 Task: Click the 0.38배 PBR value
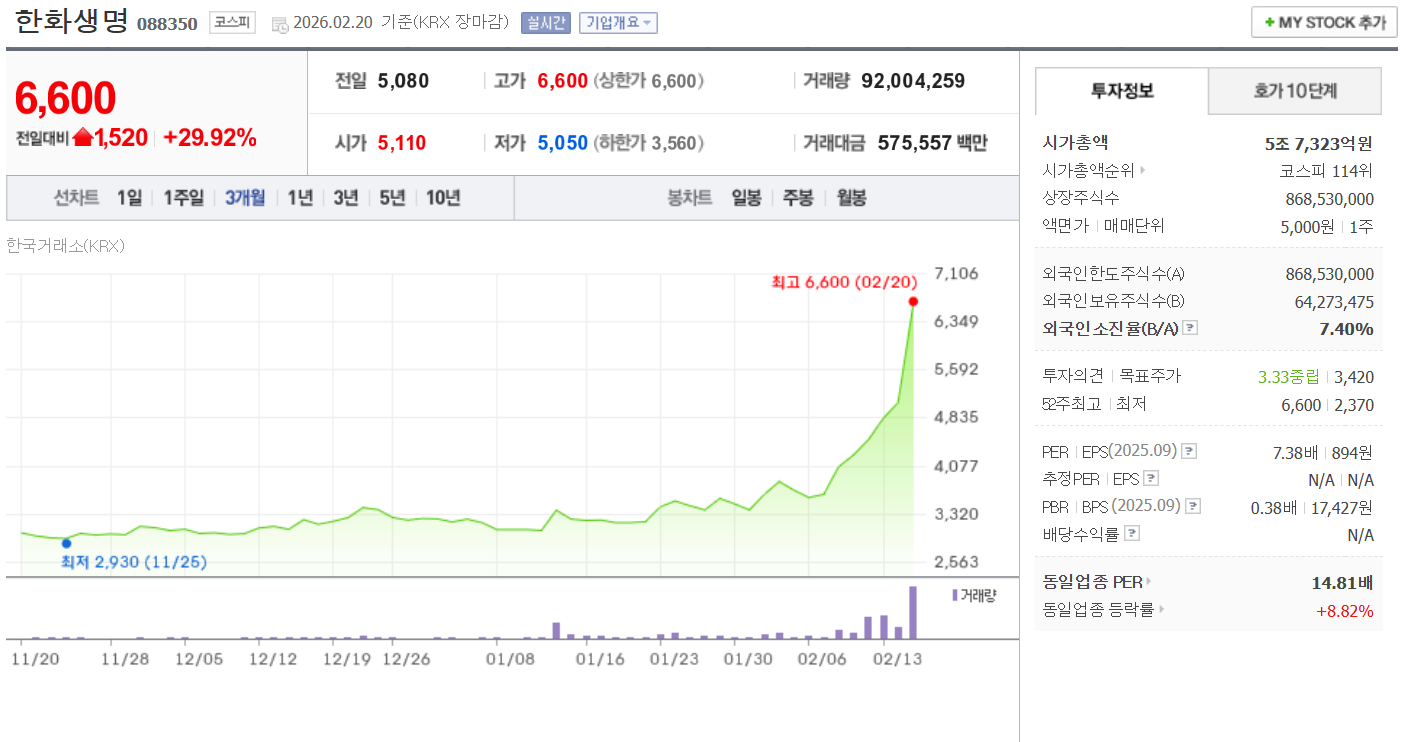[x=1273, y=507]
